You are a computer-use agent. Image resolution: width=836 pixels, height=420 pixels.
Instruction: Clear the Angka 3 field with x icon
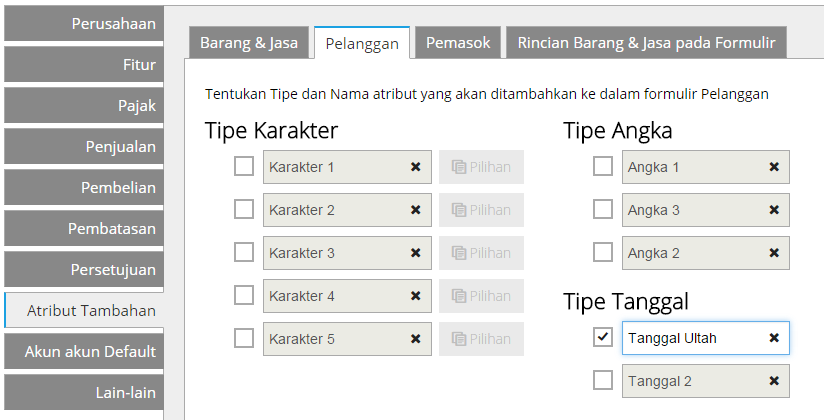774,209
